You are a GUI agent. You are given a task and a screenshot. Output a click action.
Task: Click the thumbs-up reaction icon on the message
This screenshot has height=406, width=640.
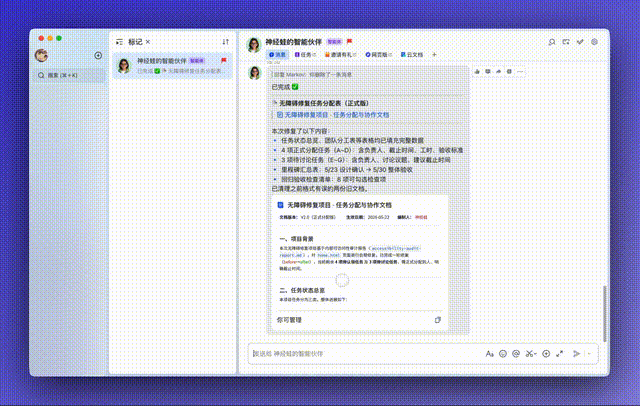point(477,71)
